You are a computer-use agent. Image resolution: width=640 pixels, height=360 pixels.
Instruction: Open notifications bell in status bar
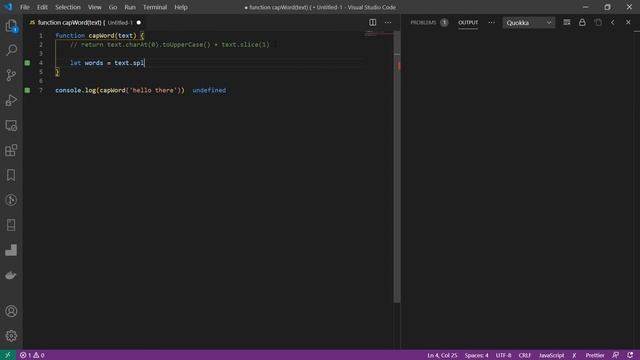tap(630, 355)
